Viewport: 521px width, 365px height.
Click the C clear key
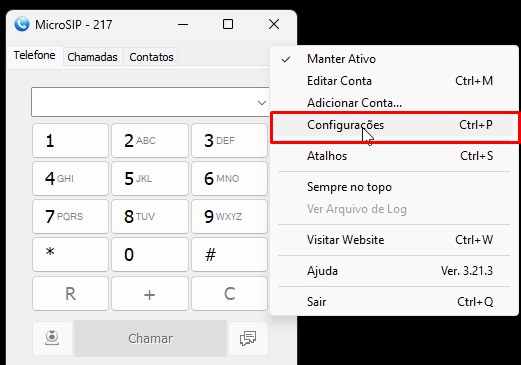pyautogui.click(x=229, y=294)
